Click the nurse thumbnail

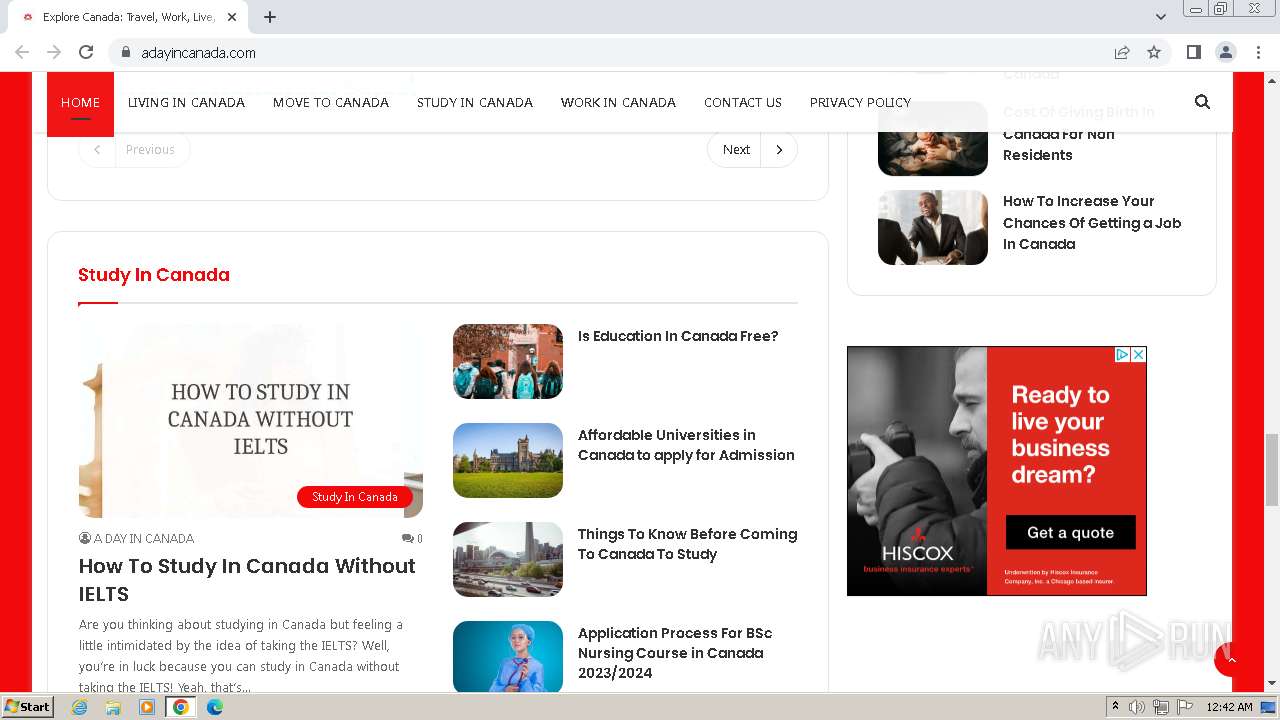[x=508, y=657]
